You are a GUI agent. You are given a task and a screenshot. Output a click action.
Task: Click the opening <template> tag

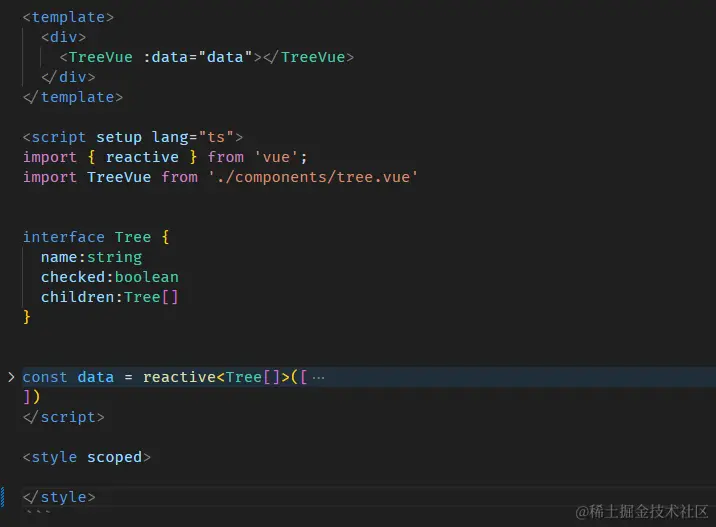[x=68, y=17]
